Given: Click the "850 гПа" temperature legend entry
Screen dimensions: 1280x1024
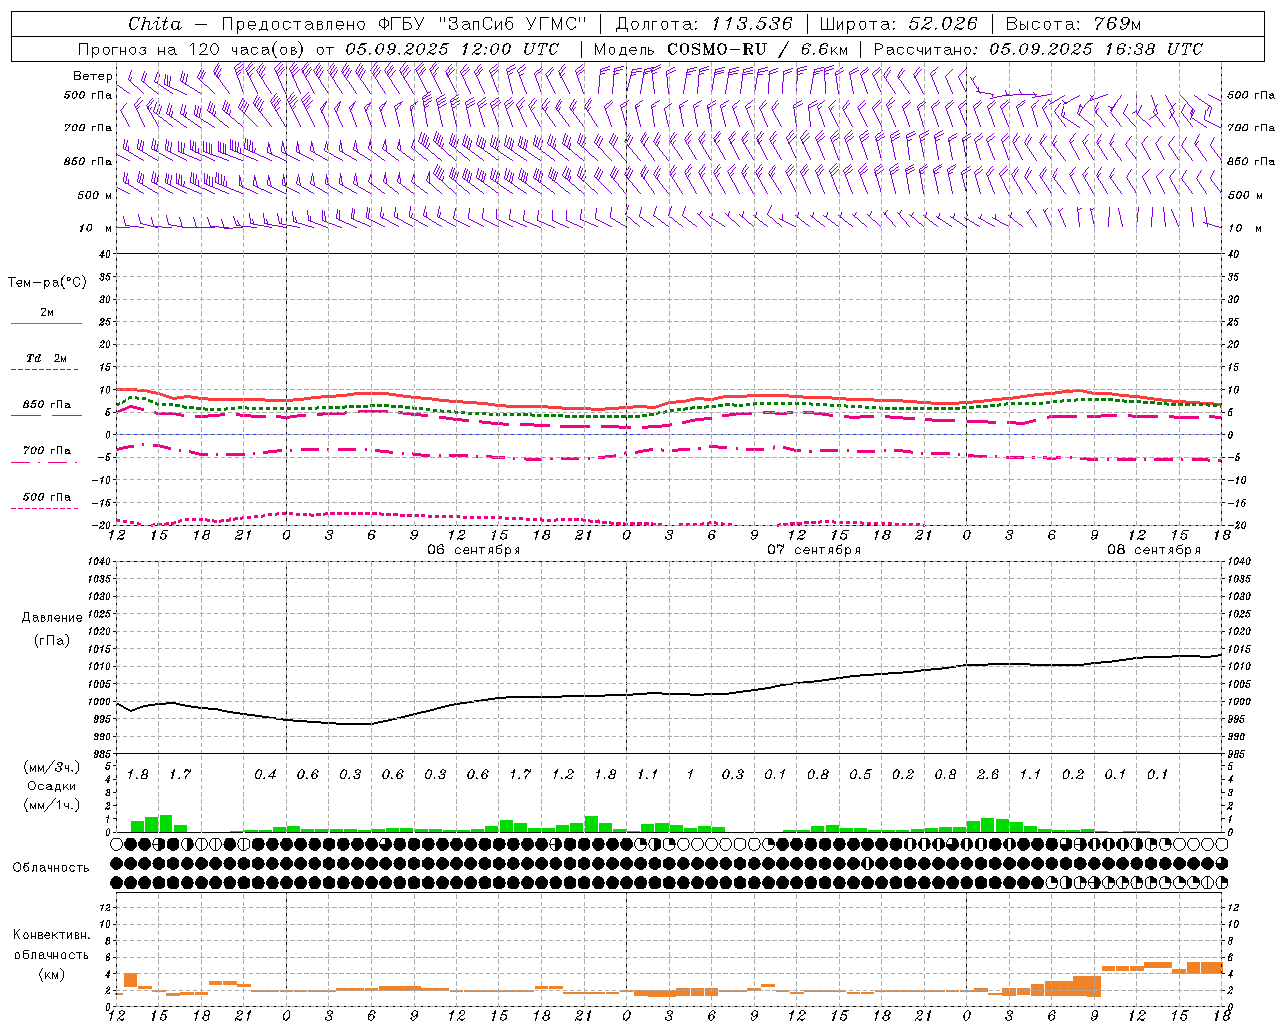Looking at the screenshot, I should pos(47,405).
